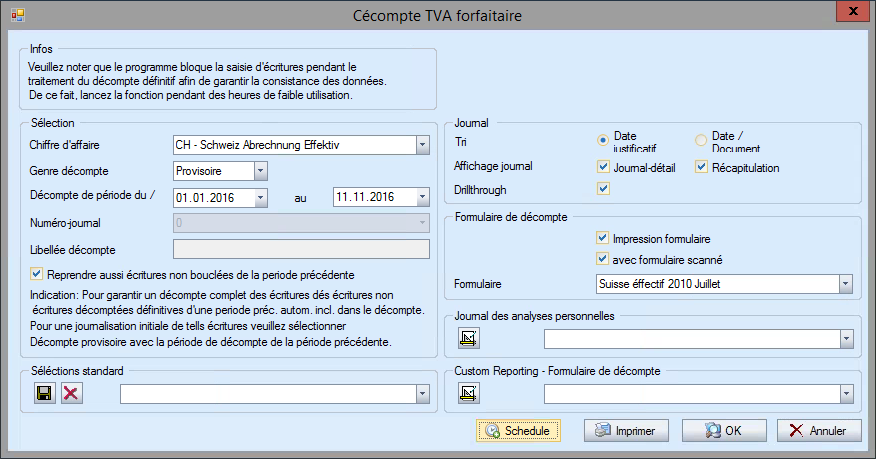Expand the Genre décompte dropdown
This screenshot has height=459, width=876.
[260, 171]
